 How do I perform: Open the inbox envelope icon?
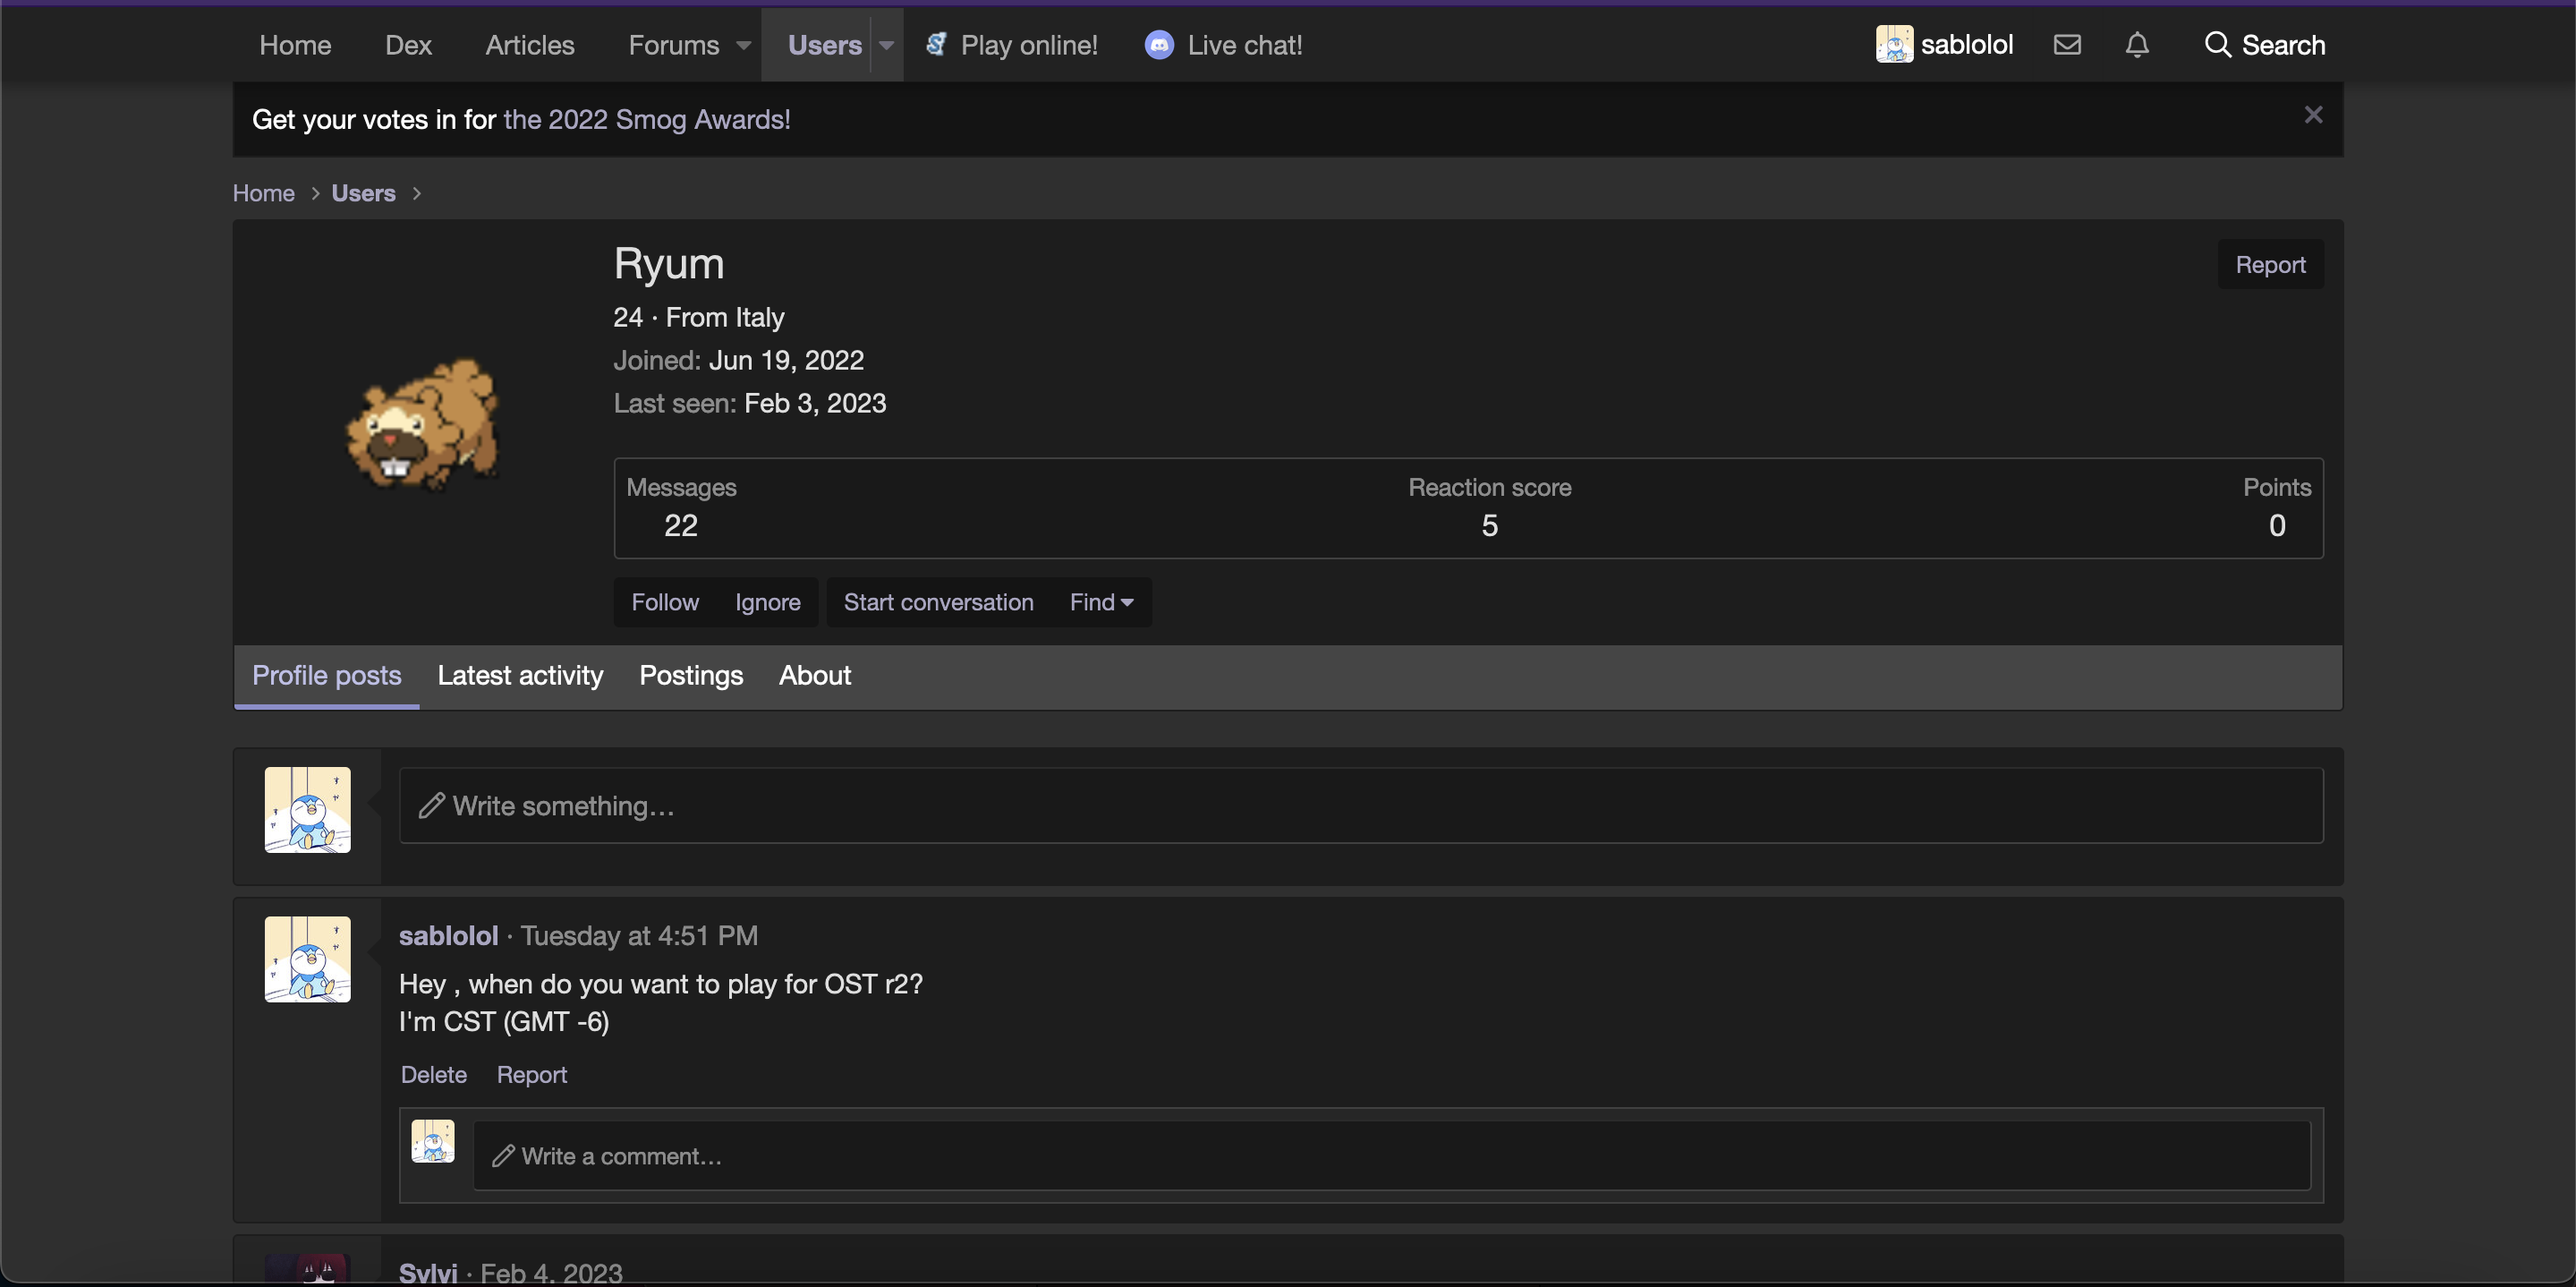point(2066,45)
